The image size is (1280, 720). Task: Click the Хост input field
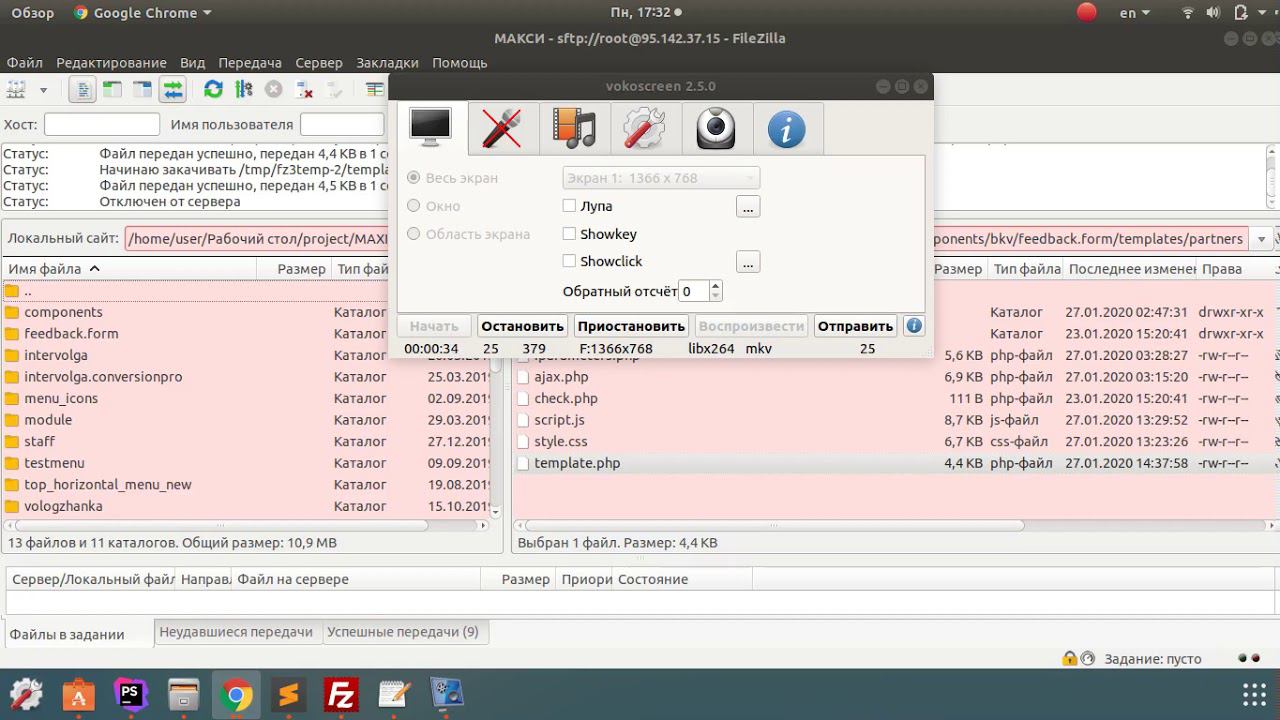(x=102, y=124)
